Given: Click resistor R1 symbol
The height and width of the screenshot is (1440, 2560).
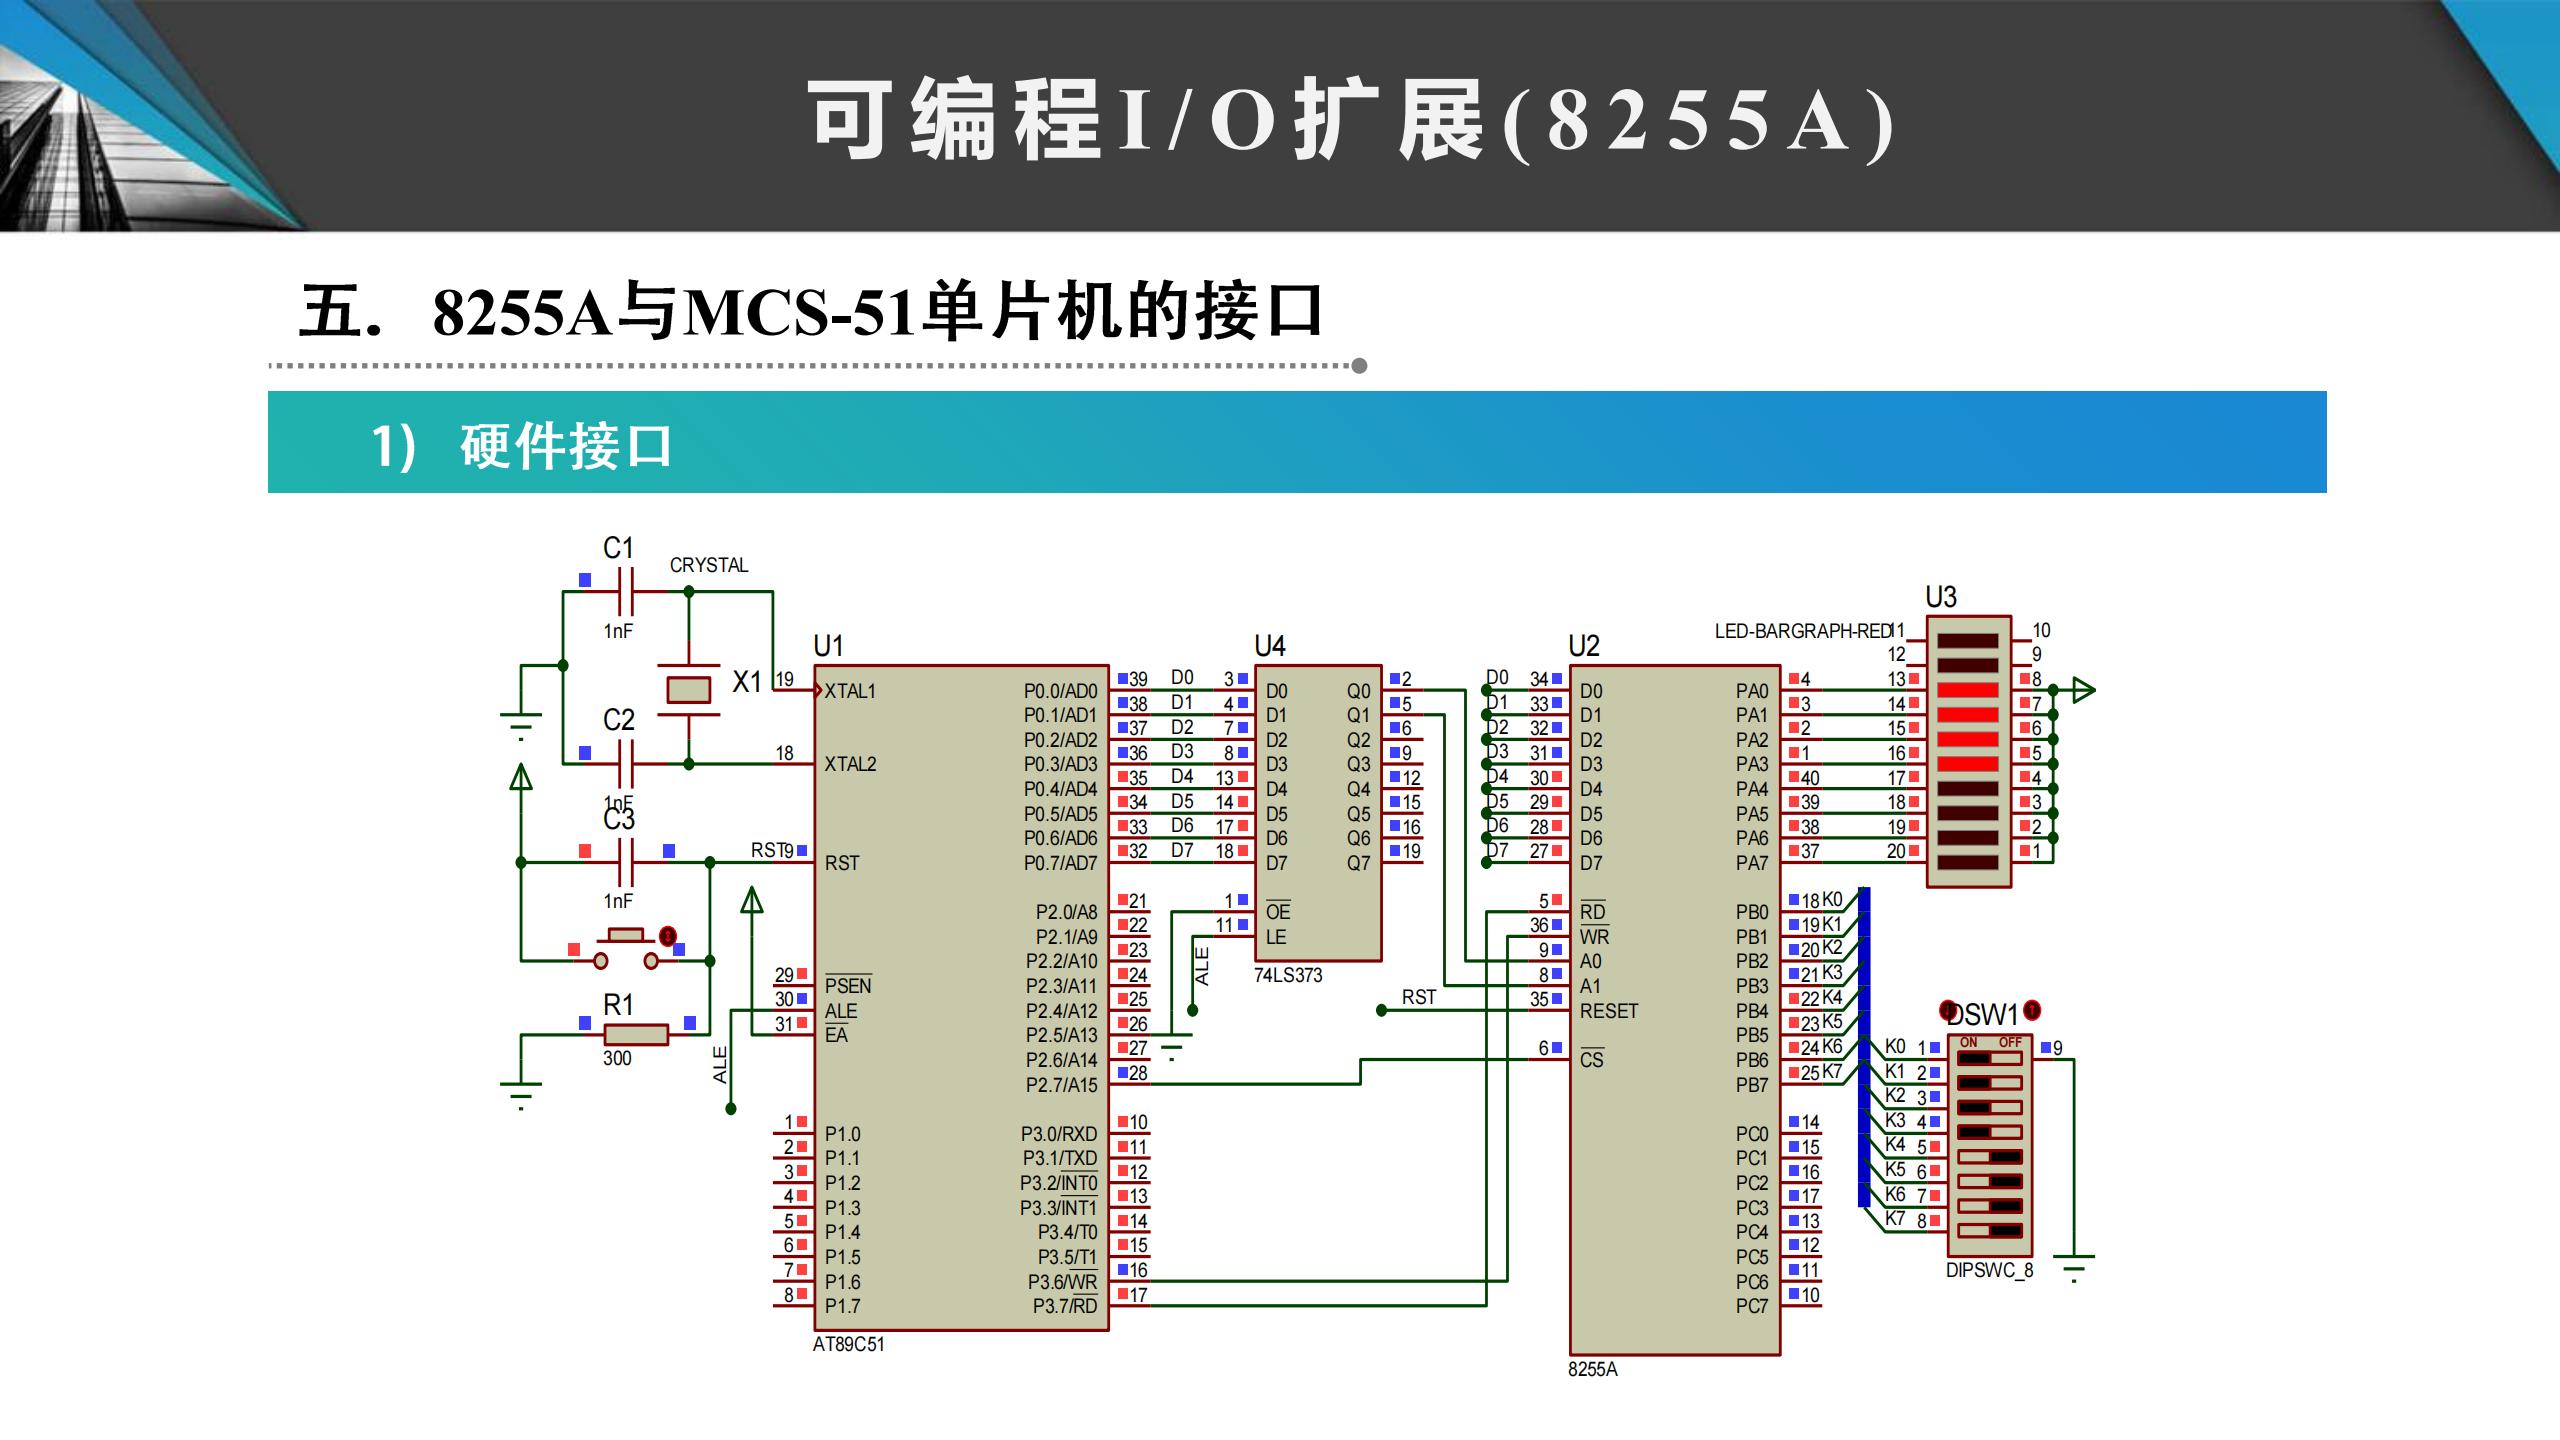Looking at the screenshot, I should 636,1035.
